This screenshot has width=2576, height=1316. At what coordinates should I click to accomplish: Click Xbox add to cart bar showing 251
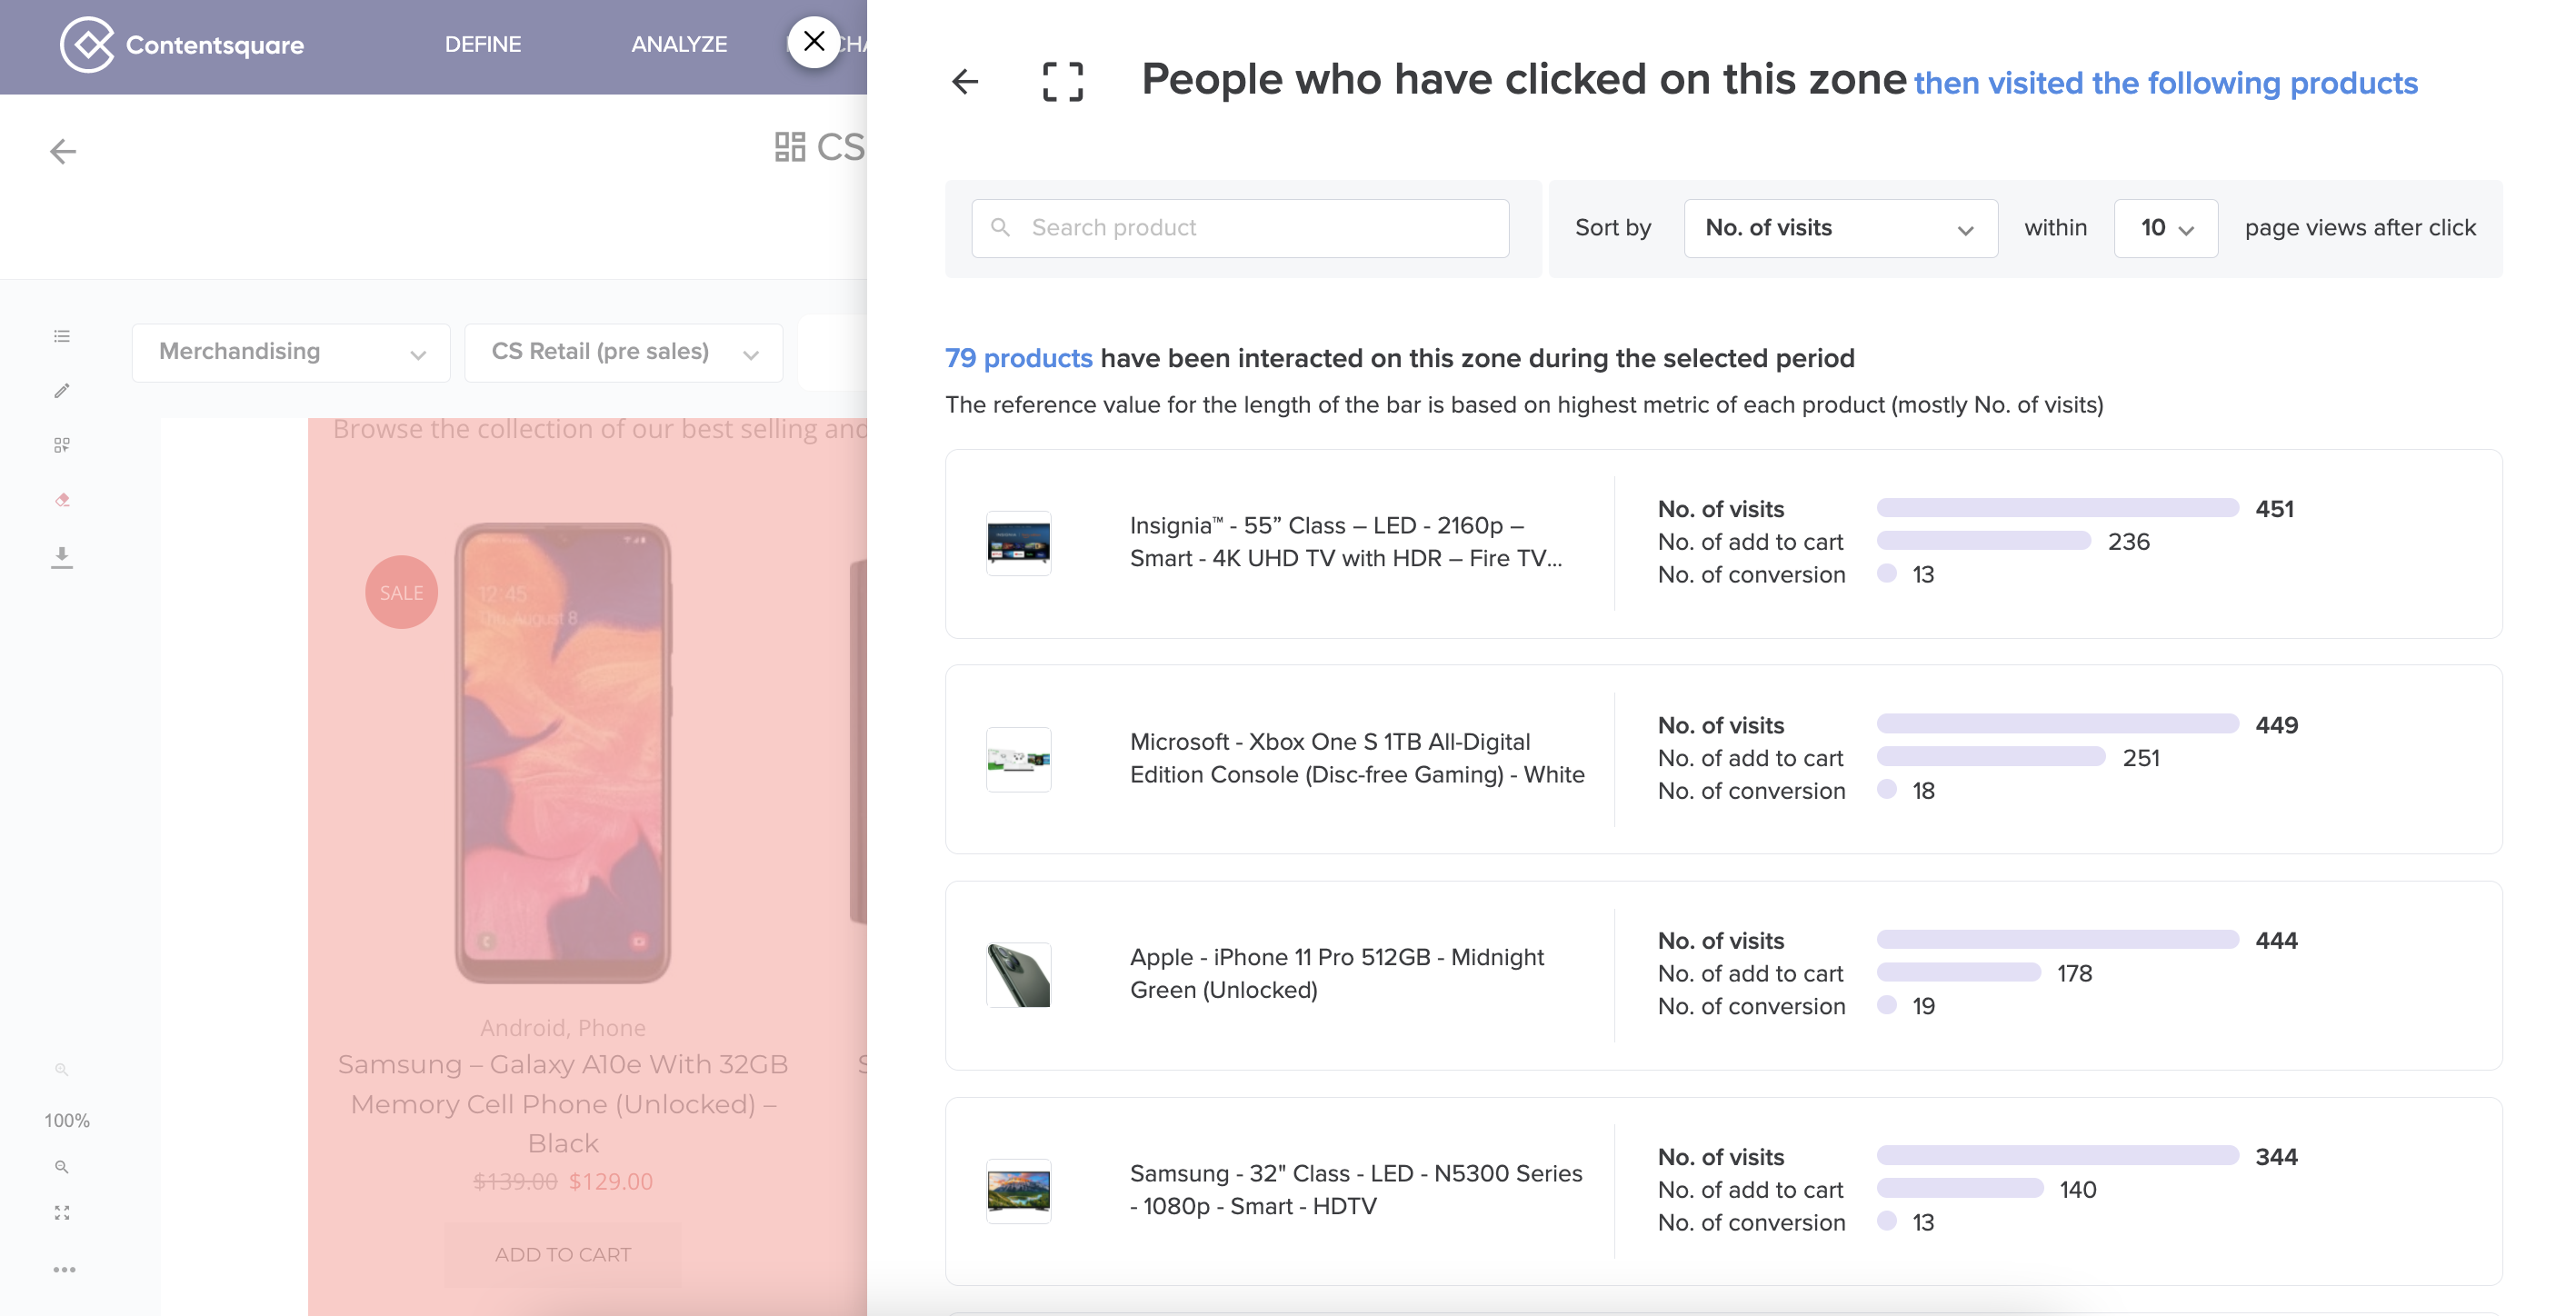click(1991, 757)
